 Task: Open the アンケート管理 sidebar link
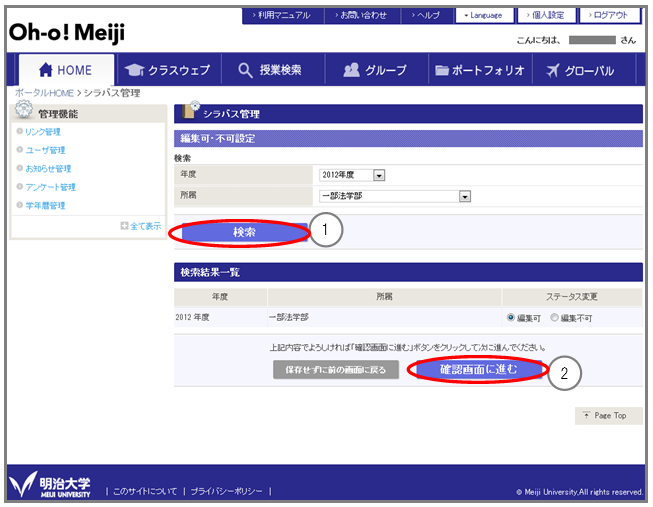click(50, 187)
